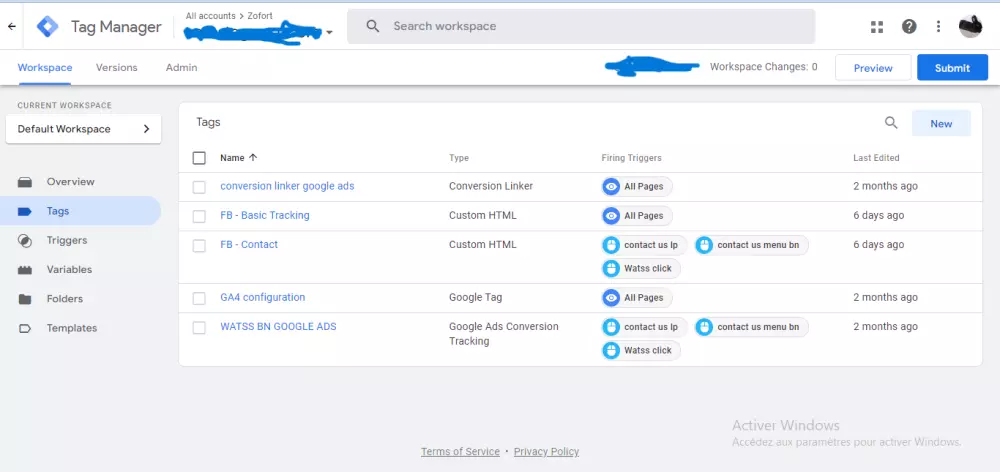Check the WATSS BN GOOGLE ADS row
This screenshot has width=1000, height=472.
click(199, 328)
